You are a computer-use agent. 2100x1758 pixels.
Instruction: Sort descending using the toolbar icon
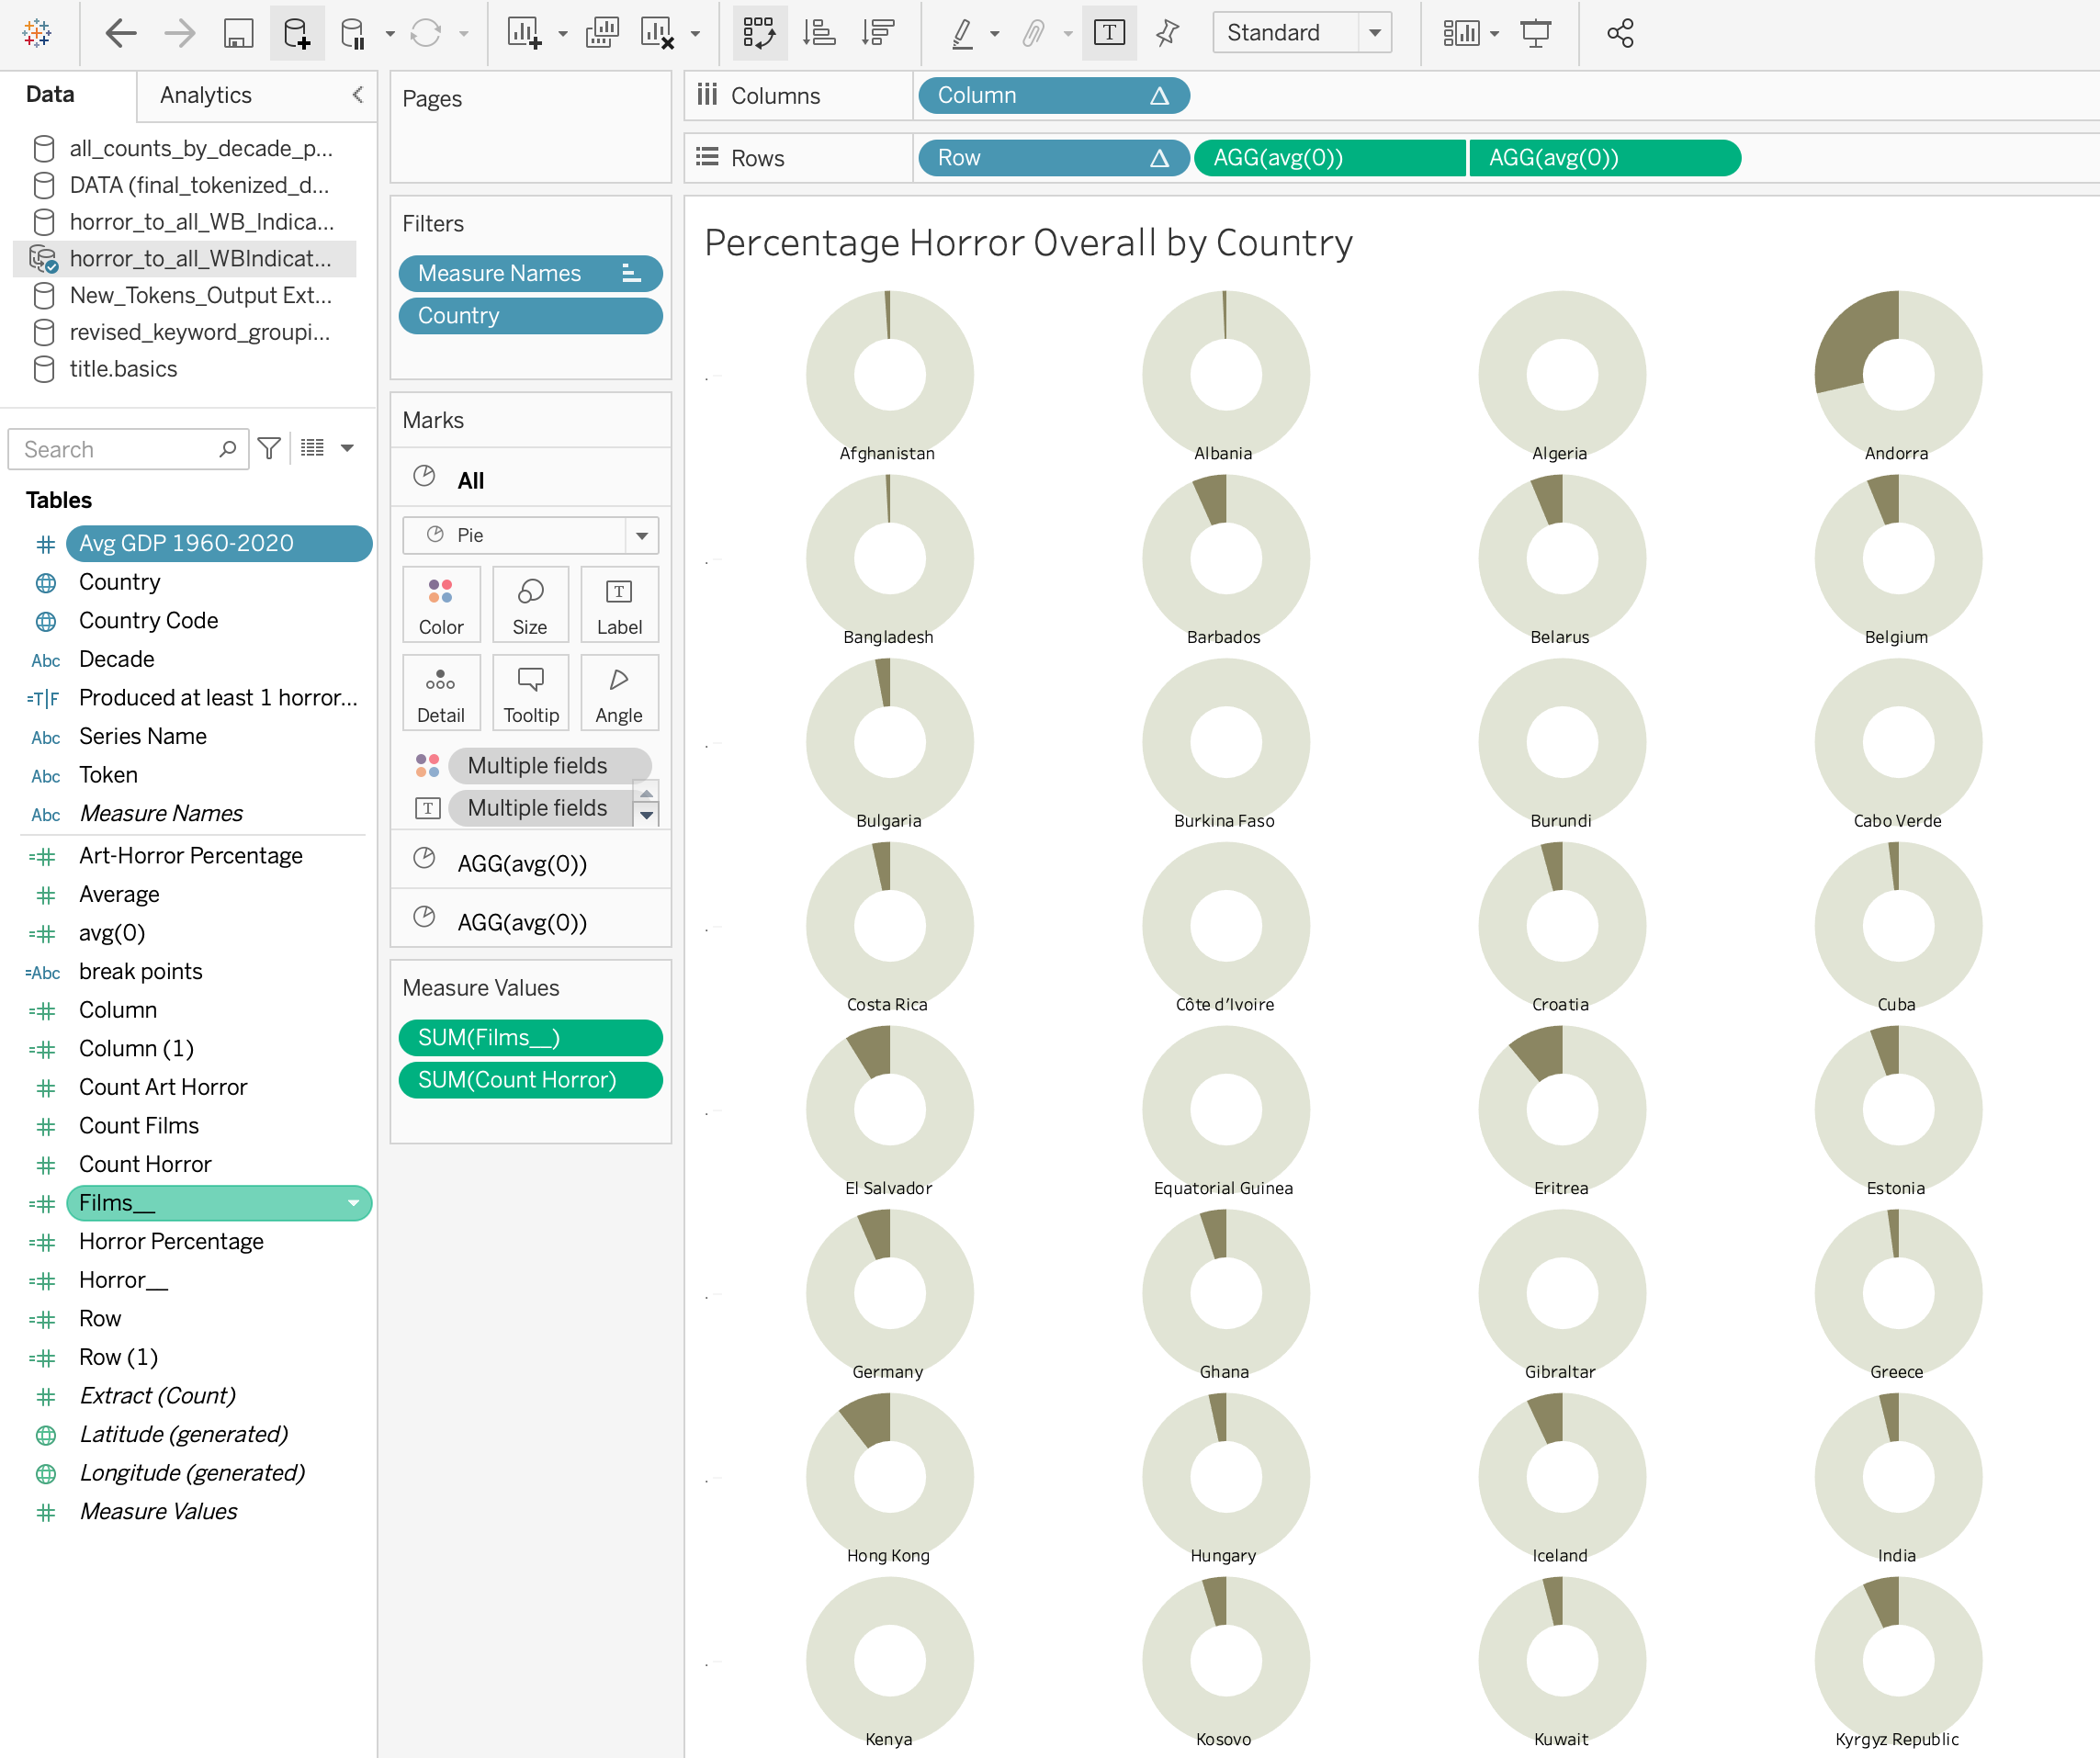pyautogui.click(x=877, y=33)
